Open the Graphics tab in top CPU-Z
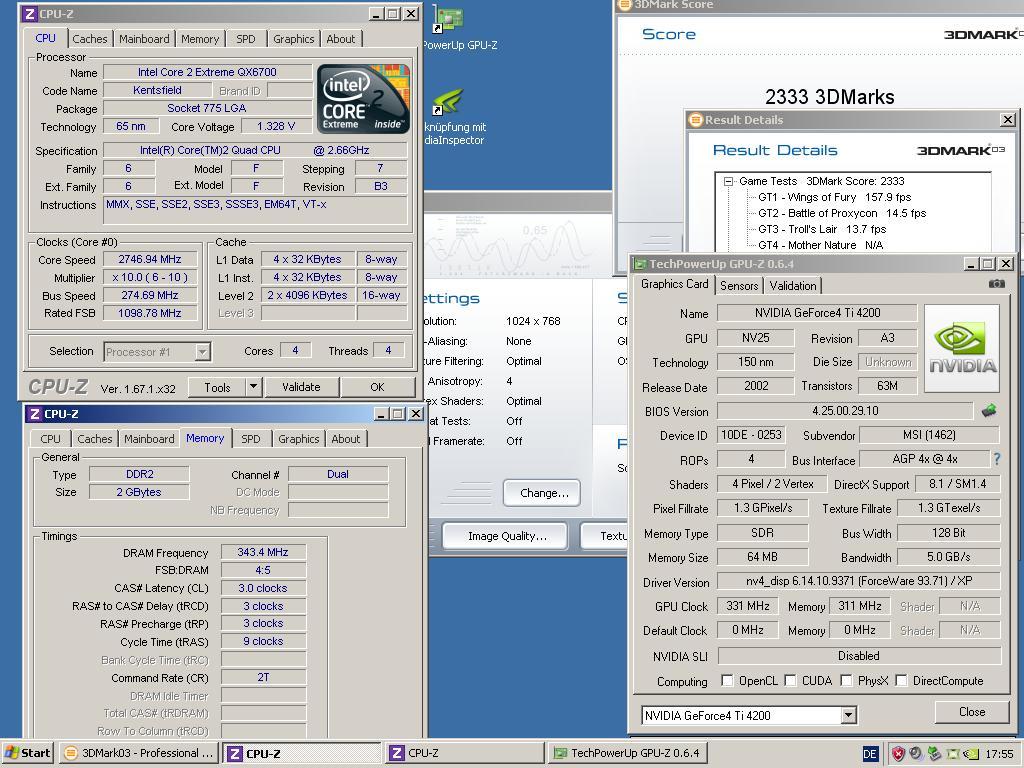Viewport: 1024px width, 768px height. pos(294,39)
